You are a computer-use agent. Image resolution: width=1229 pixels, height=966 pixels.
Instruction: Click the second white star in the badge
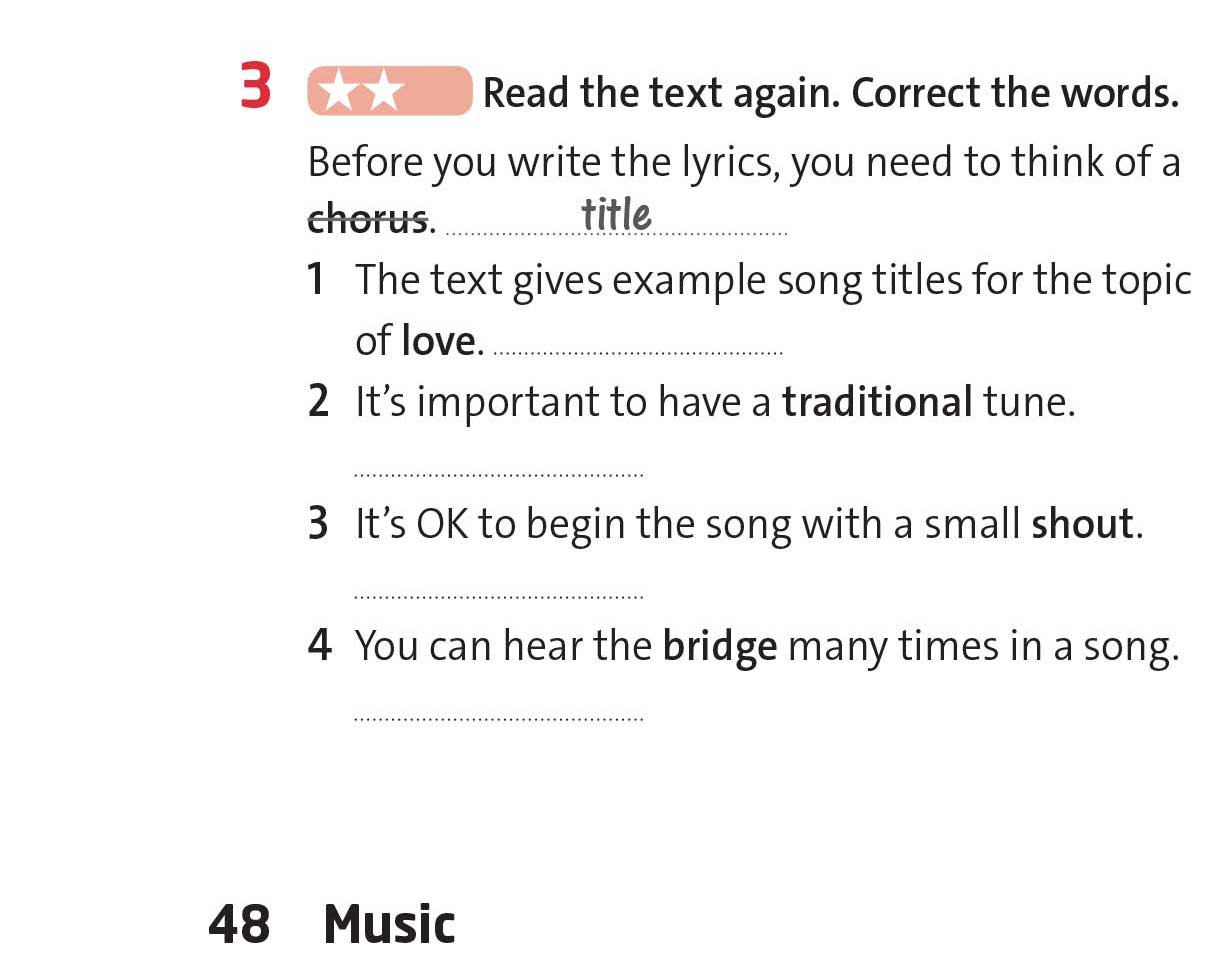(x=386, y=92)
